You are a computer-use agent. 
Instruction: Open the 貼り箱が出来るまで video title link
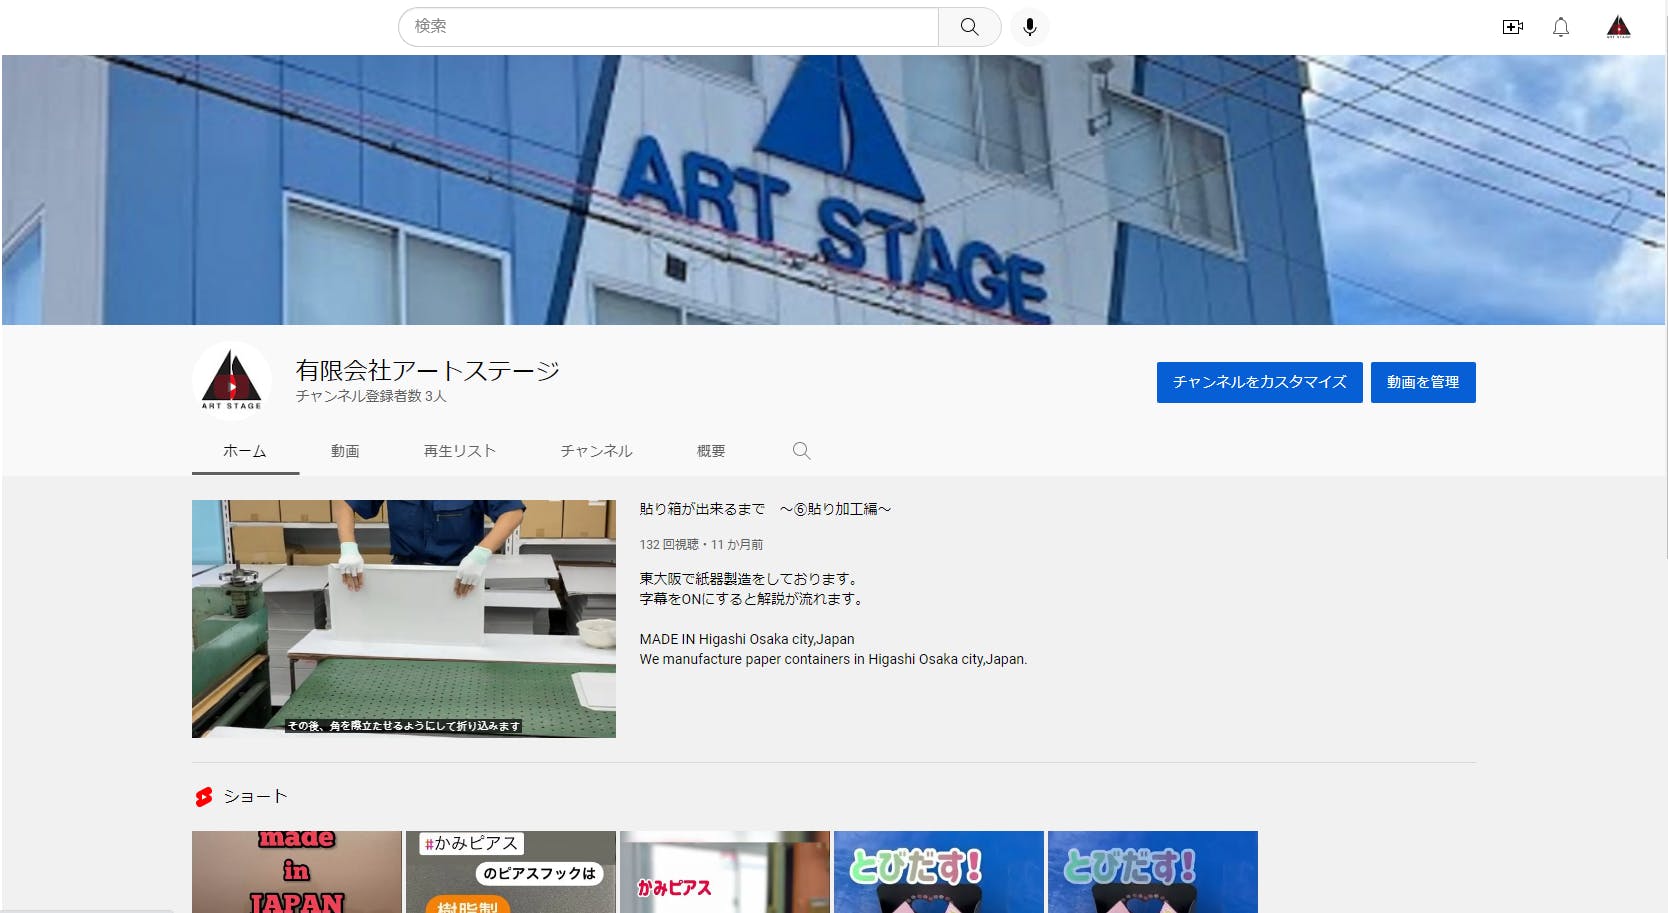765,509
